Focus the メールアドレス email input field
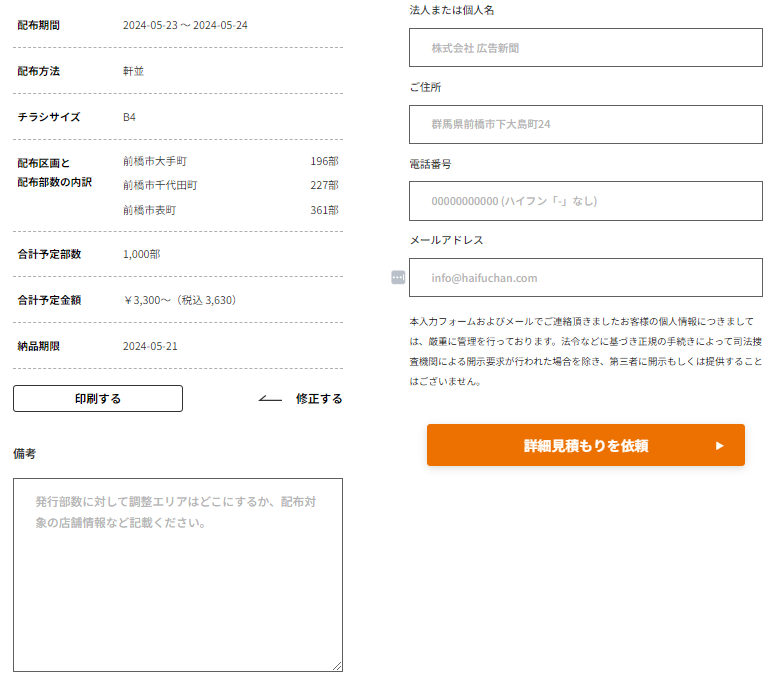The width and height of the screenshot is (776, 681). coord(585,278)
